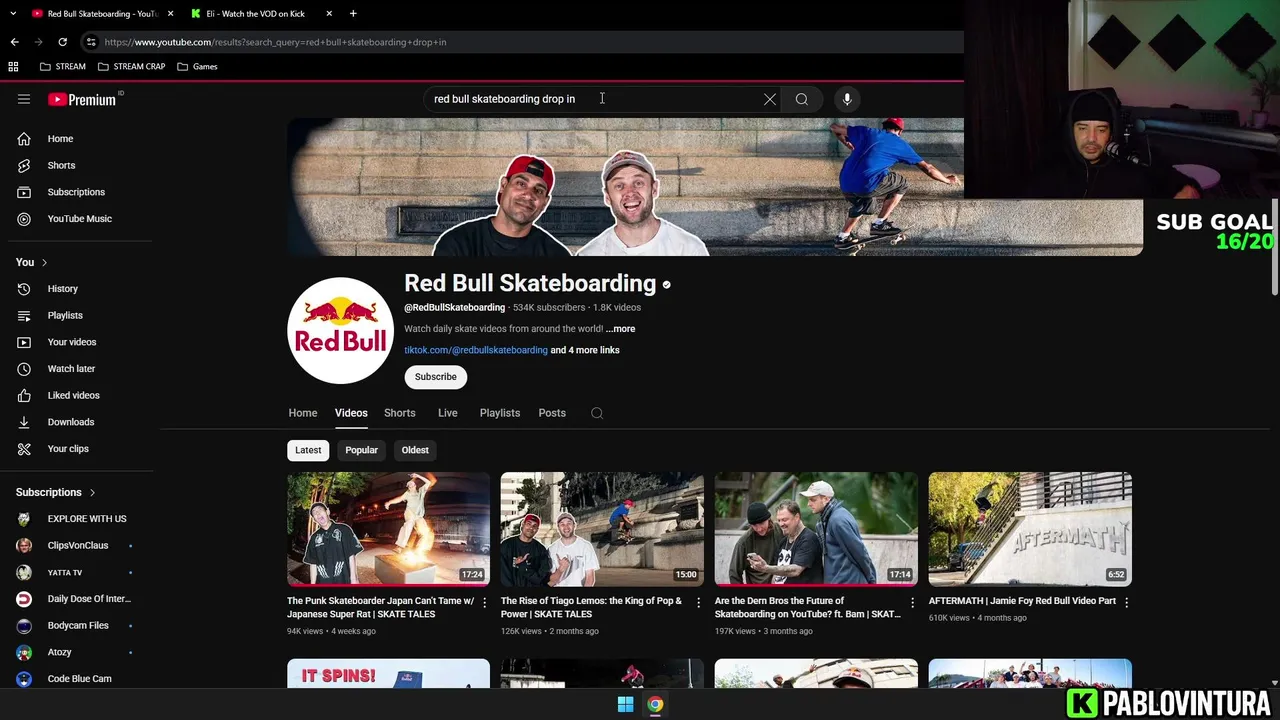The width and height of the screenshot is (1280, 720).
Task: Select the Oldest filter chip
Action: pos(415,450)
